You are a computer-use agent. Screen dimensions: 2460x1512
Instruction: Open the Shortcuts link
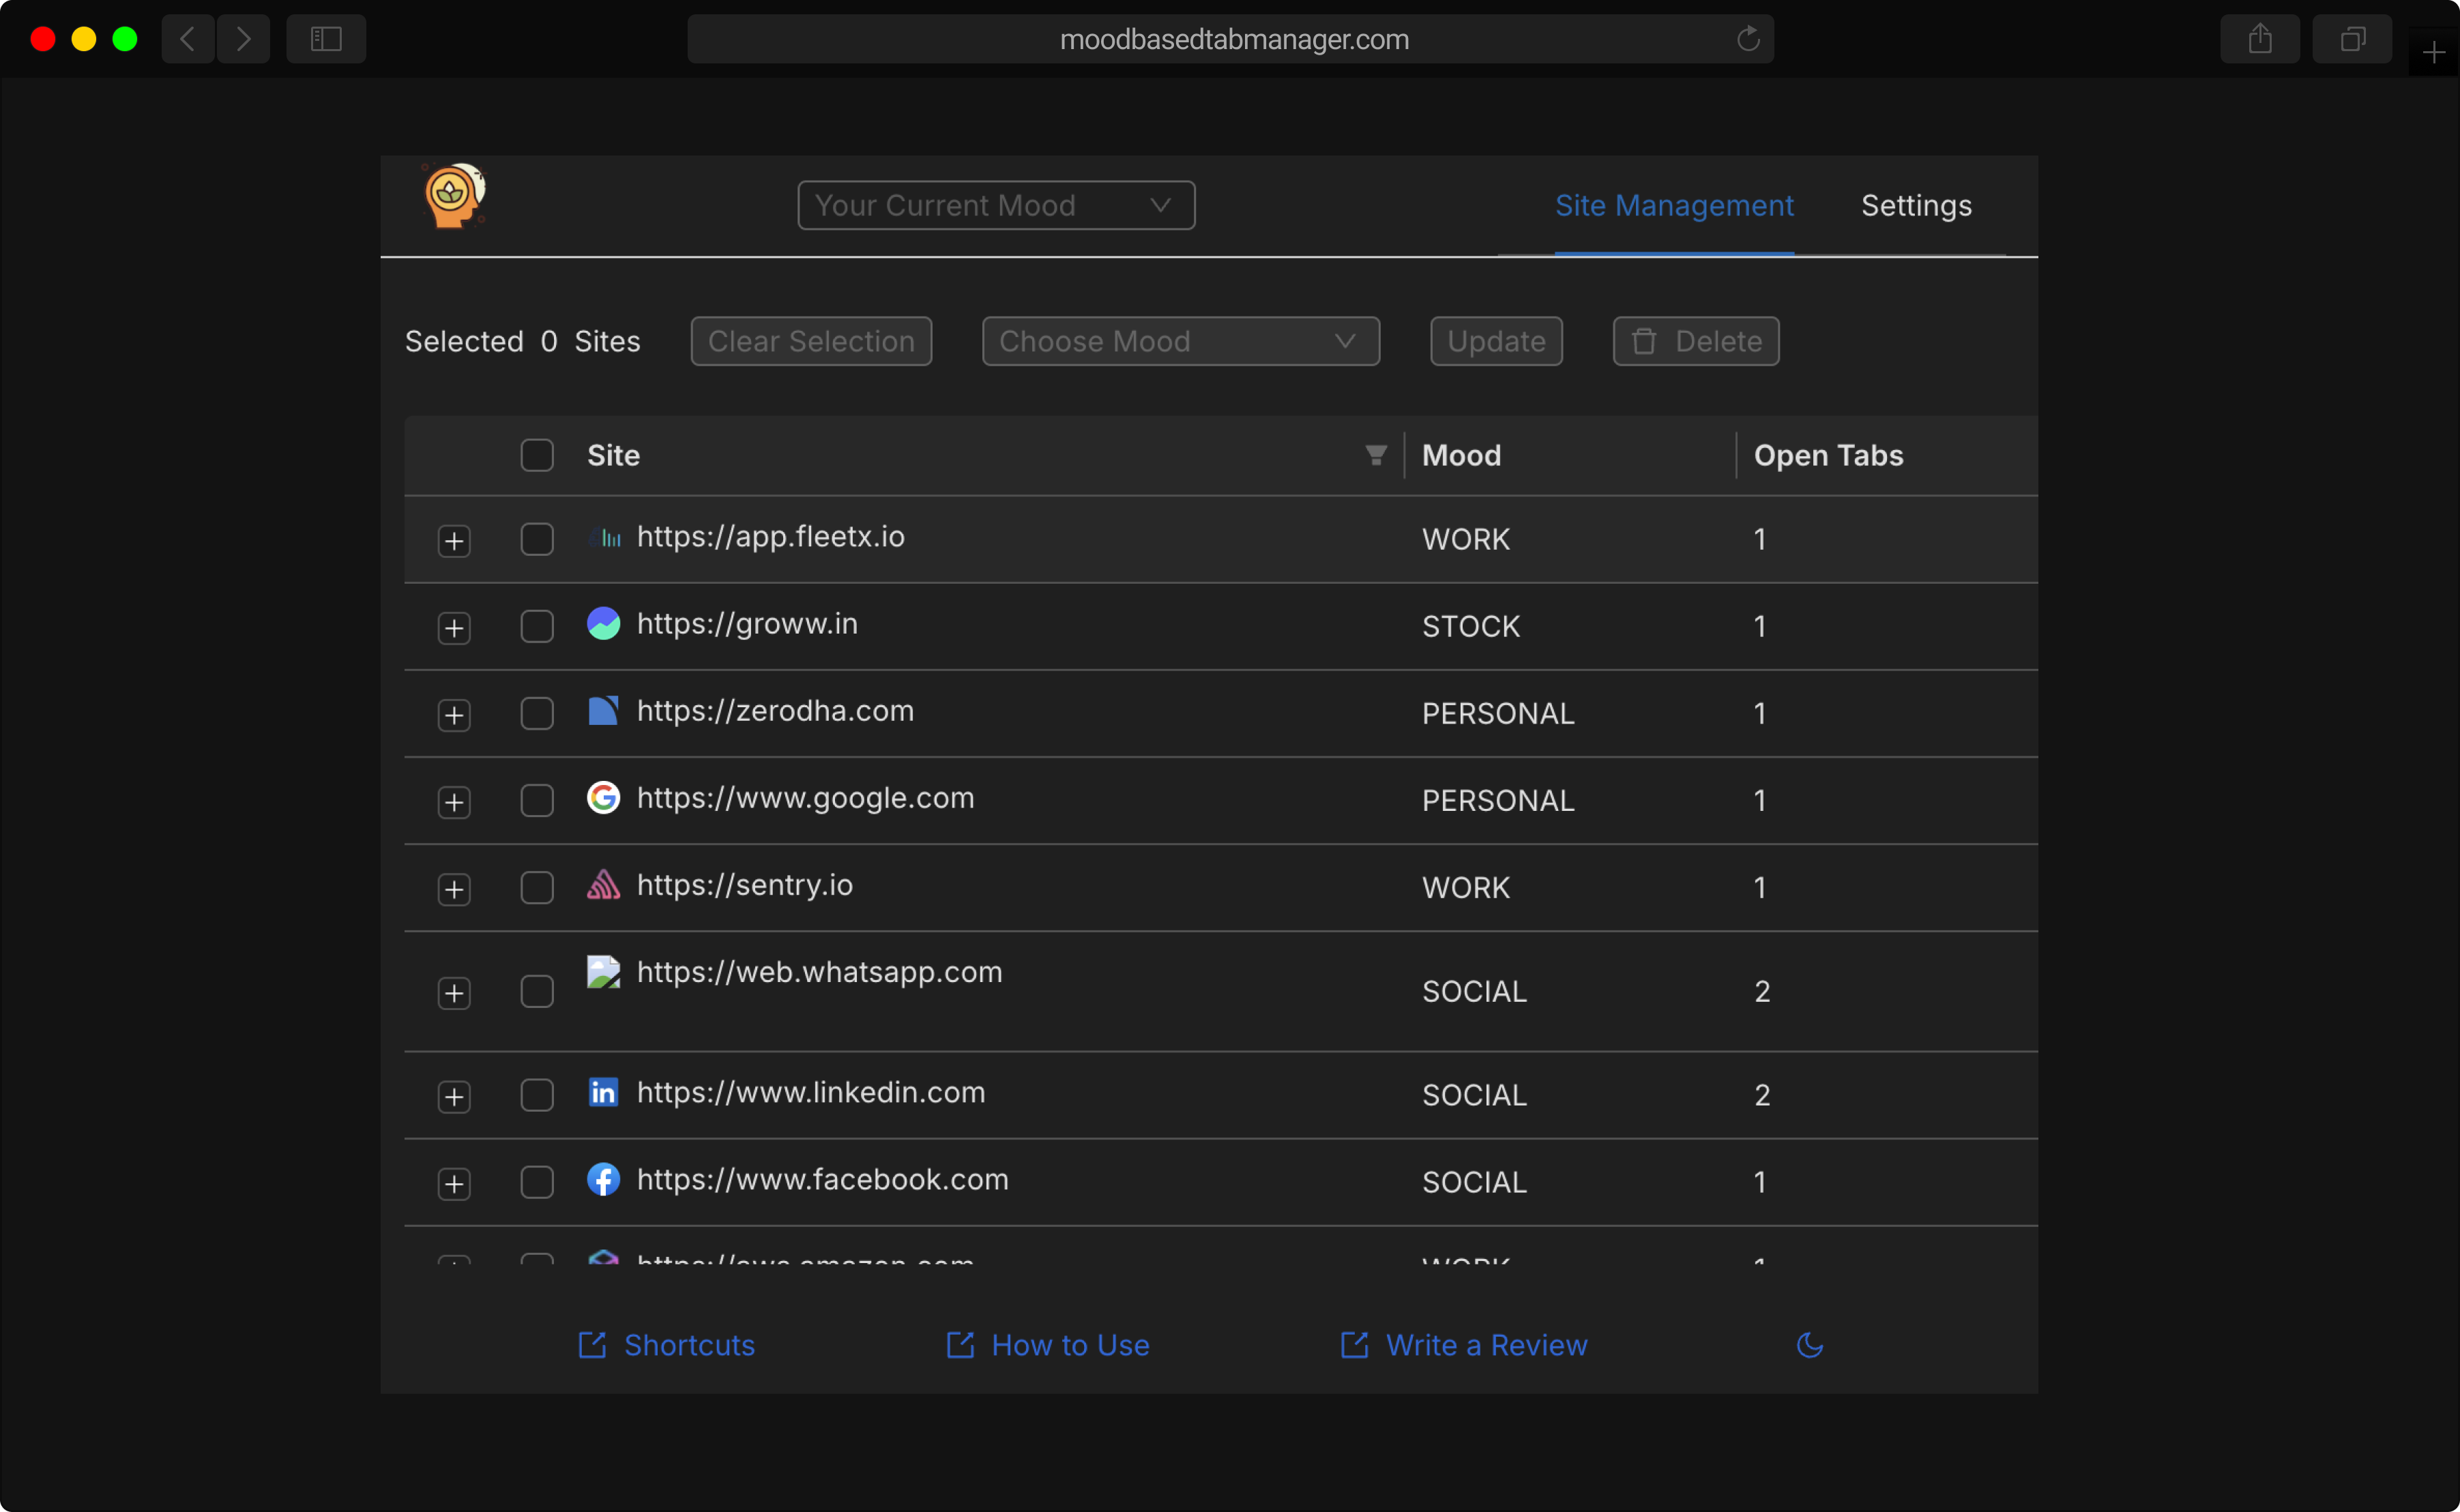click(689, 1345)
